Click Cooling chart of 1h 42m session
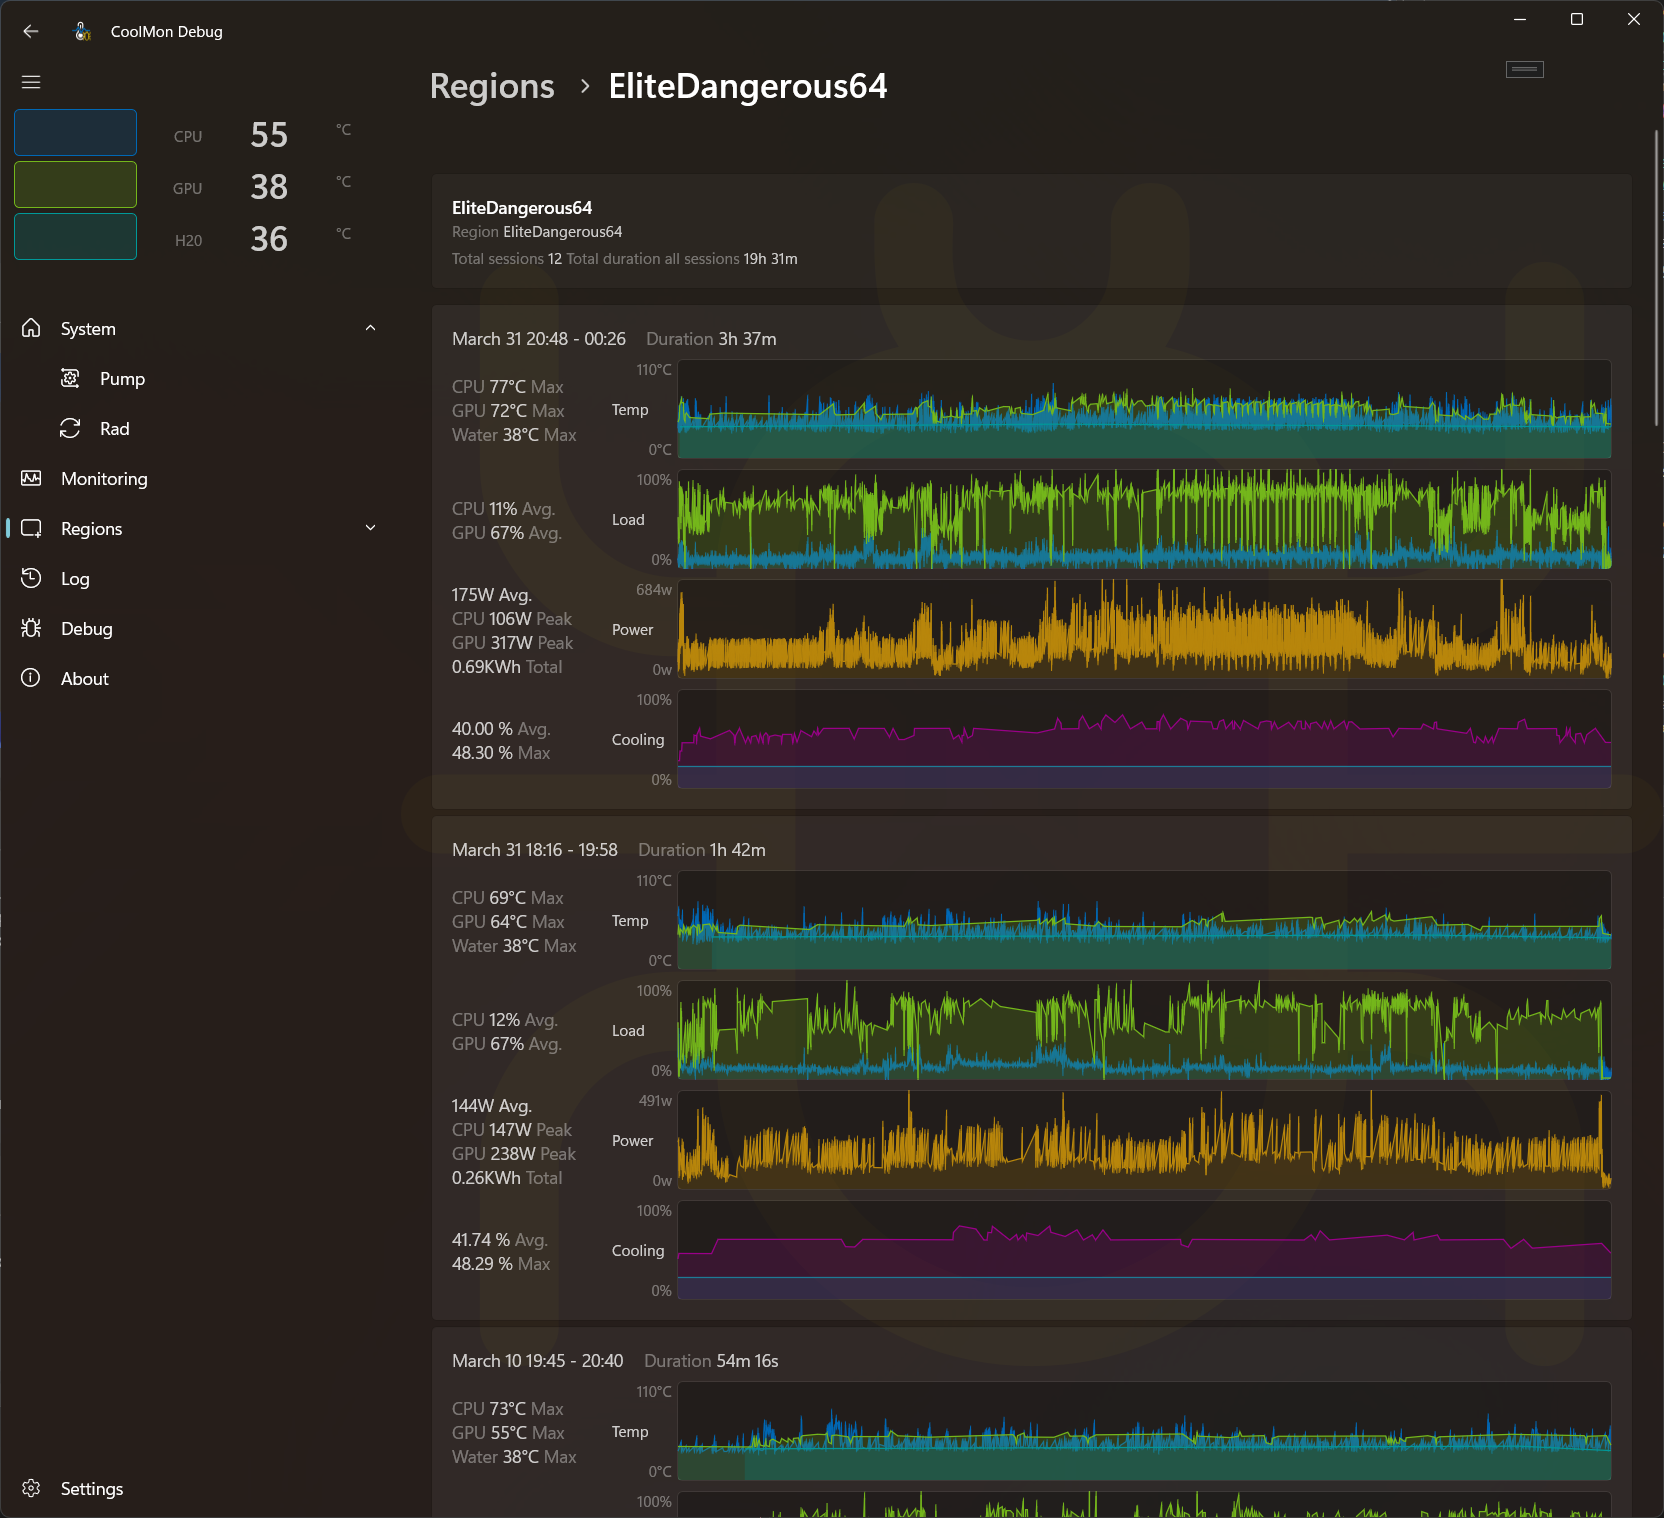 [1144, 1250]
